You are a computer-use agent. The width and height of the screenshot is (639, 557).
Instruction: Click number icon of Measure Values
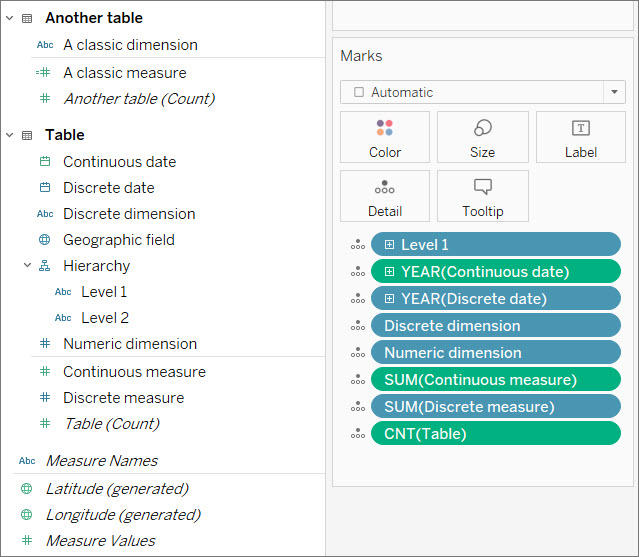[27, 540]
